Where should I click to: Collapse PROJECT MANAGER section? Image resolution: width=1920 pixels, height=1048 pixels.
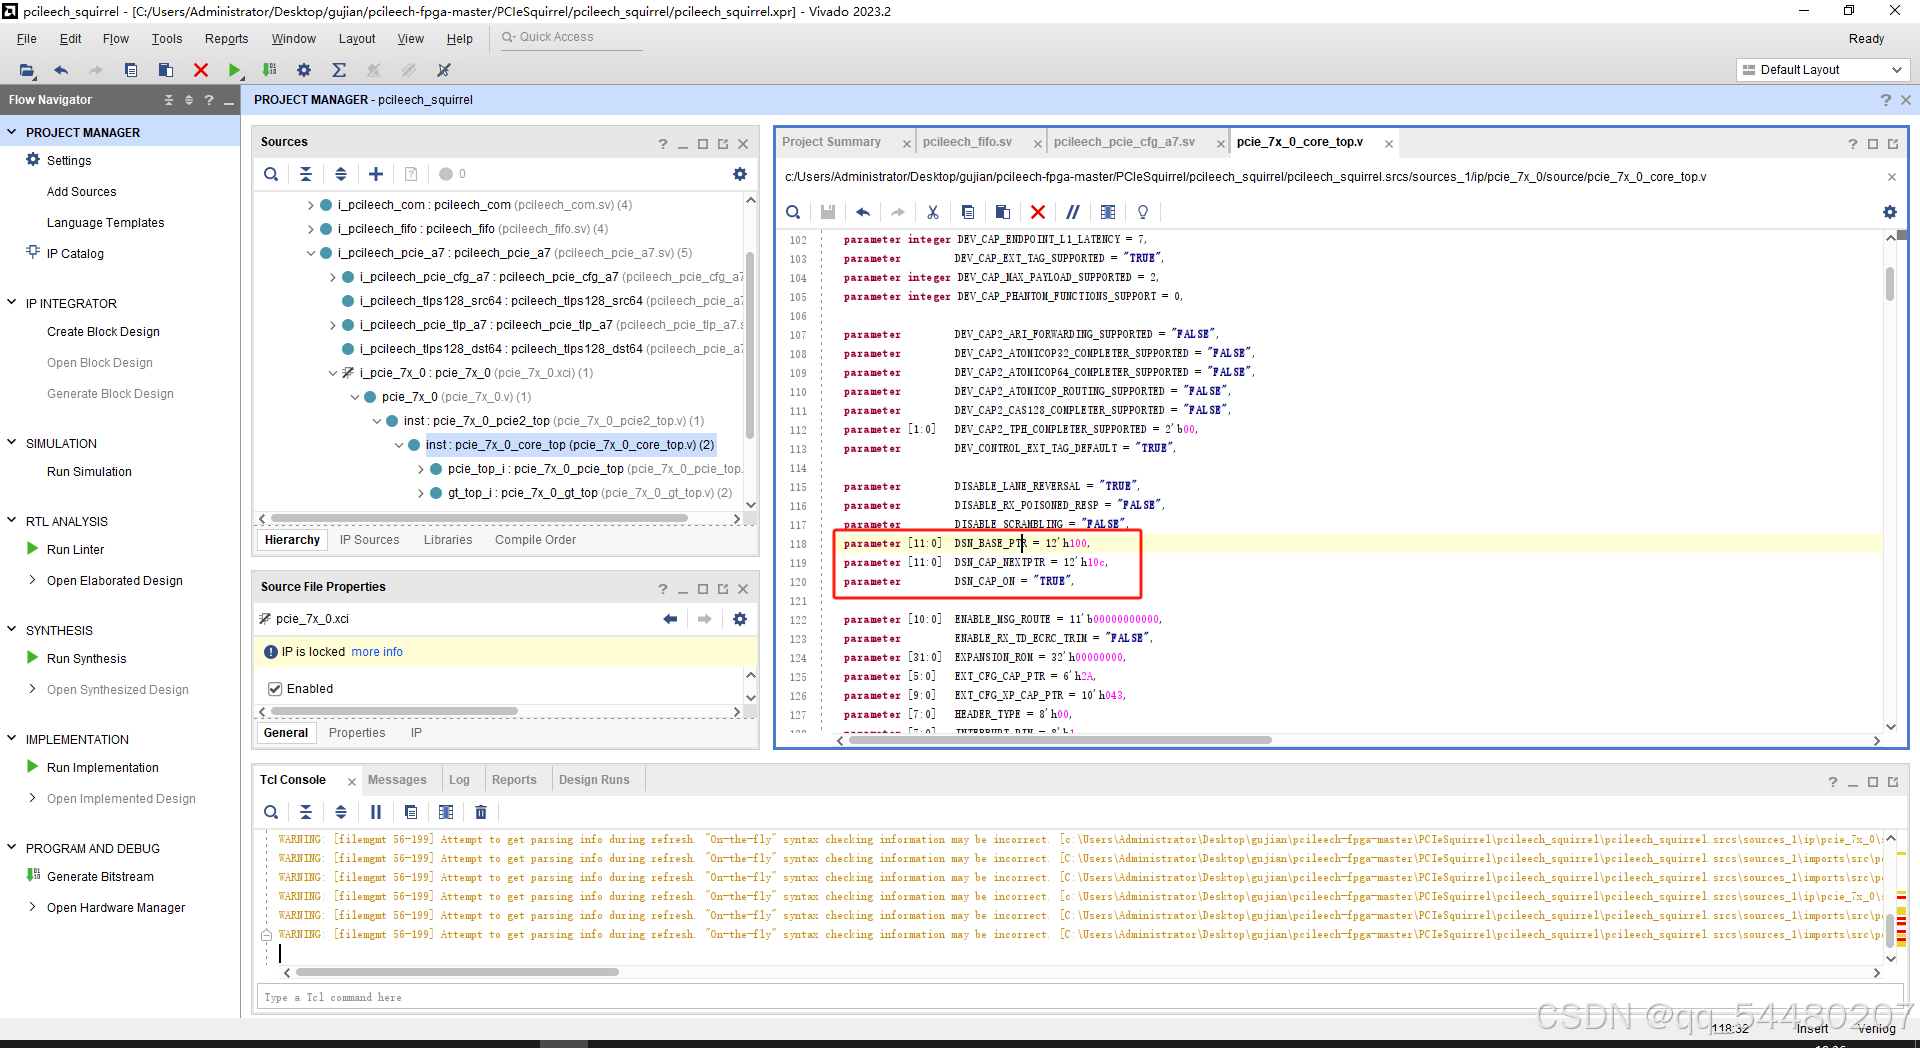[12, 132]
